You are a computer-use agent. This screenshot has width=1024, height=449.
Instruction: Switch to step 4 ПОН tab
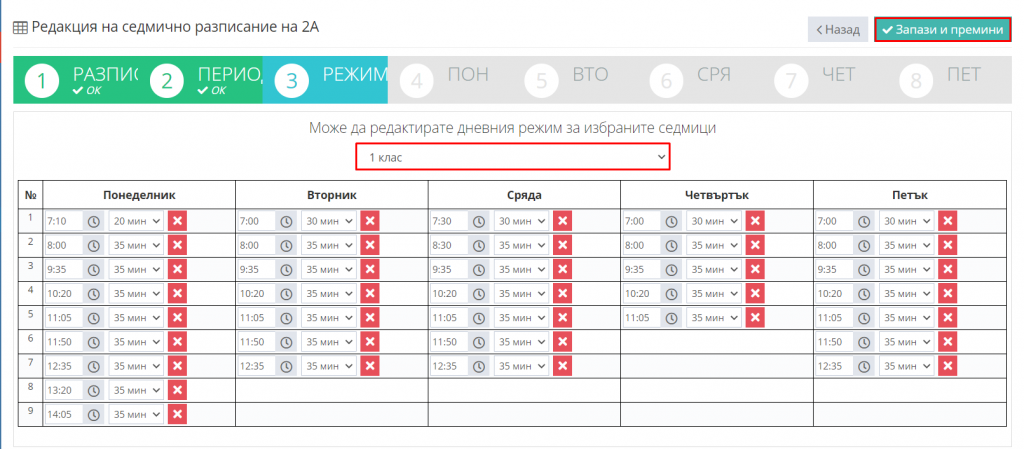tap(450, 81)
